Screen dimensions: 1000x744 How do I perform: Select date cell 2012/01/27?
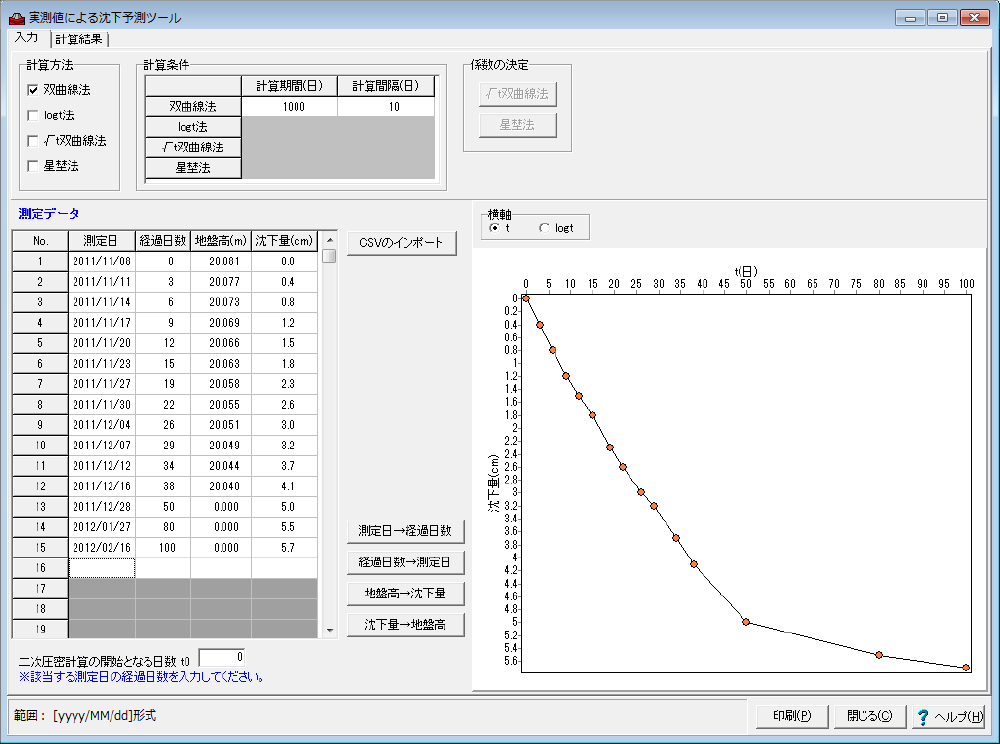(102, 527)
